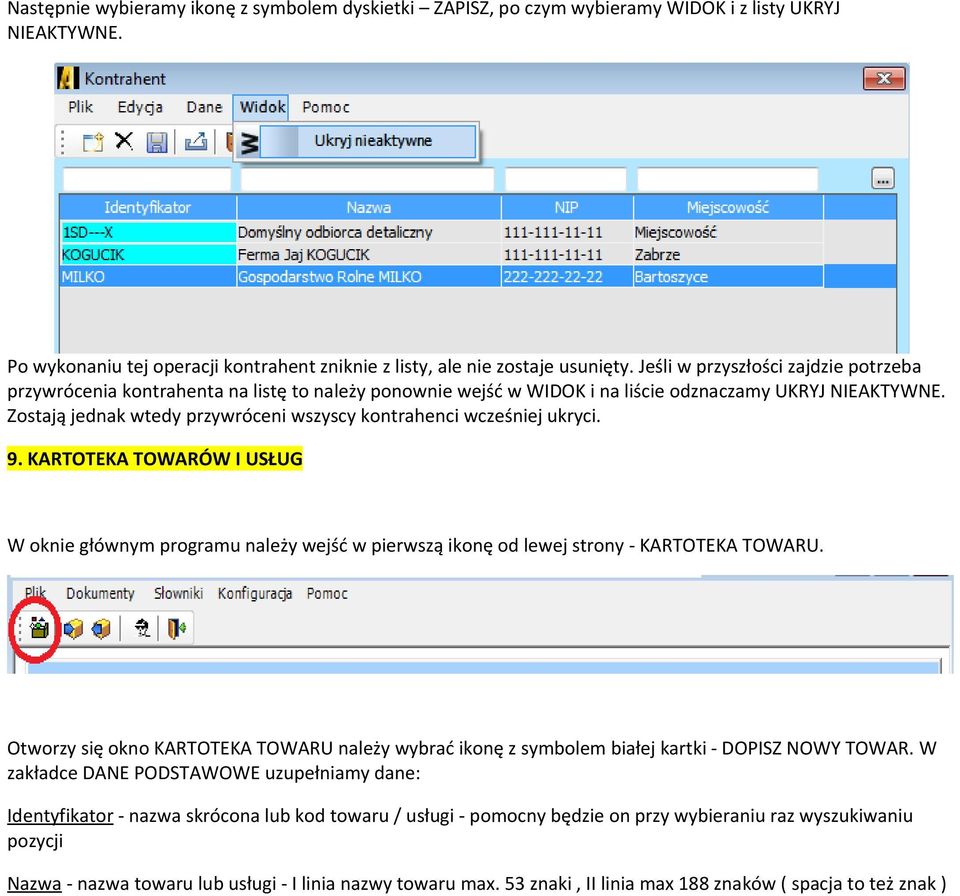960x896 pixels.
Task: Select Ukryj nieaktywne menu entry
Action: click(368, 141)
